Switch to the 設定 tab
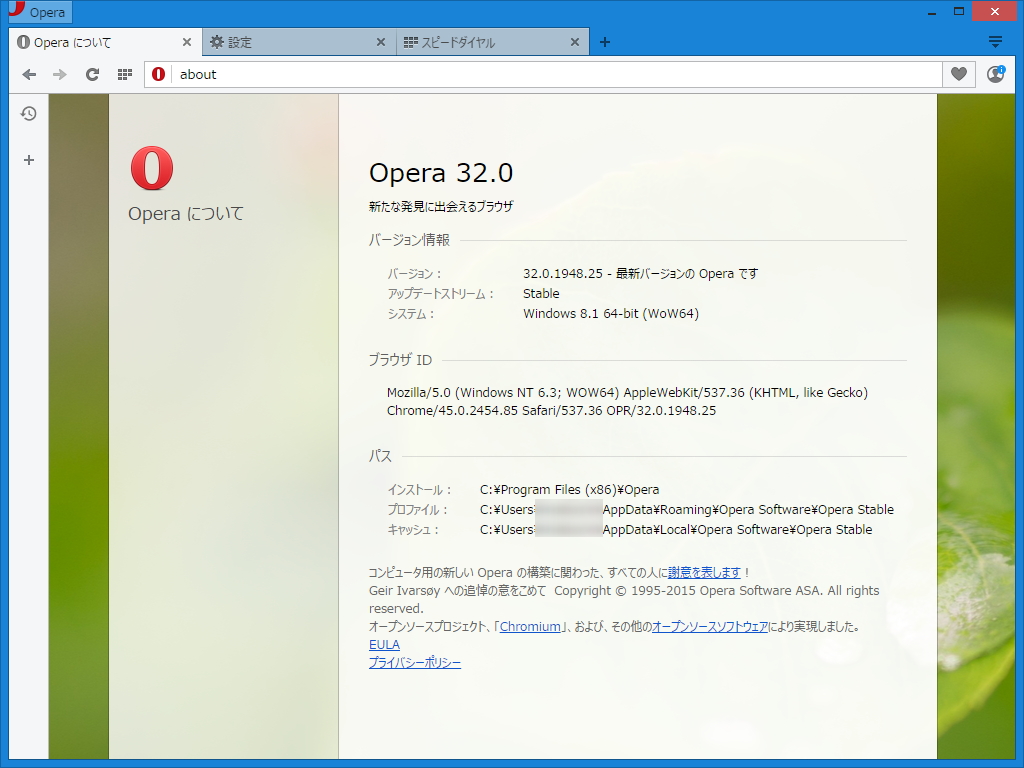 [280, 41]
